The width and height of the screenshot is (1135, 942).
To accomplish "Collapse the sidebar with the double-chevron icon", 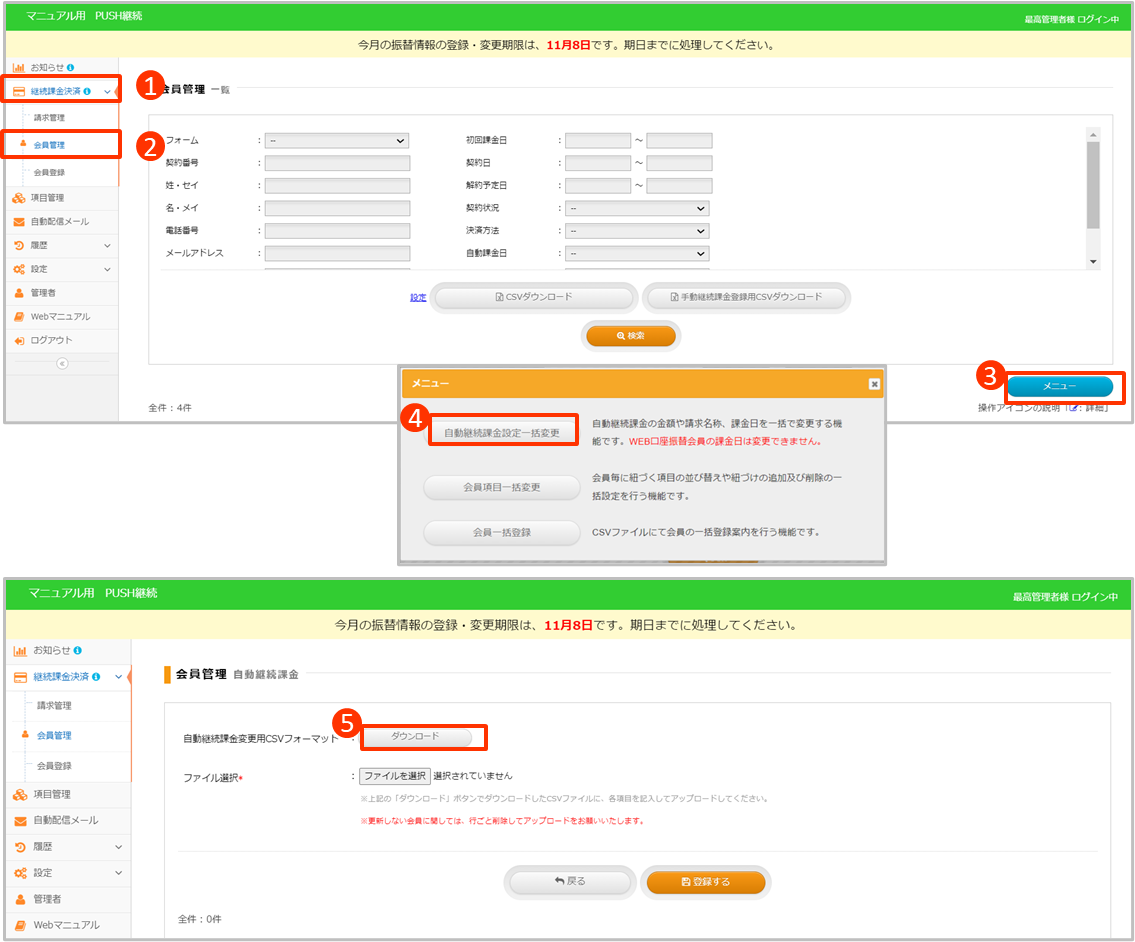I will click(61, 364).
